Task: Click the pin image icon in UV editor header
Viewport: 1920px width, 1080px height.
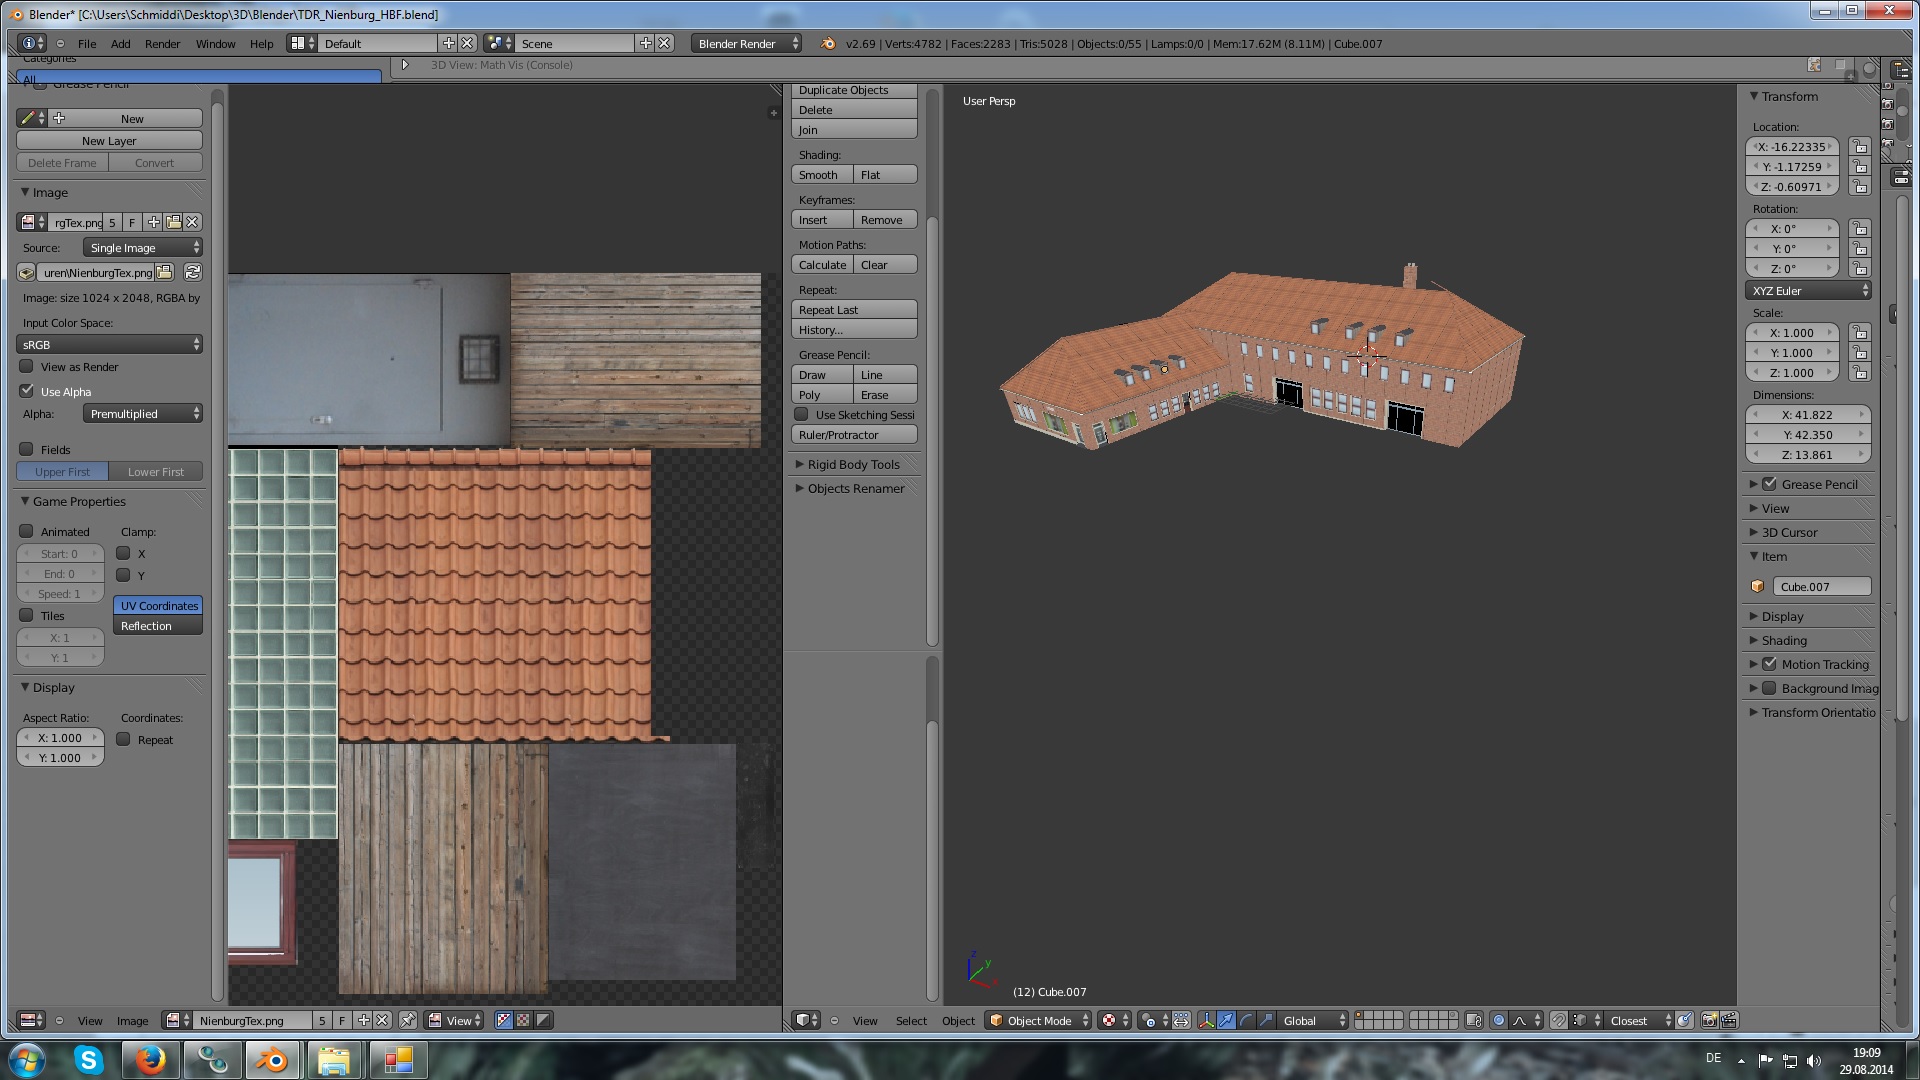Action: click(408, 1020)
